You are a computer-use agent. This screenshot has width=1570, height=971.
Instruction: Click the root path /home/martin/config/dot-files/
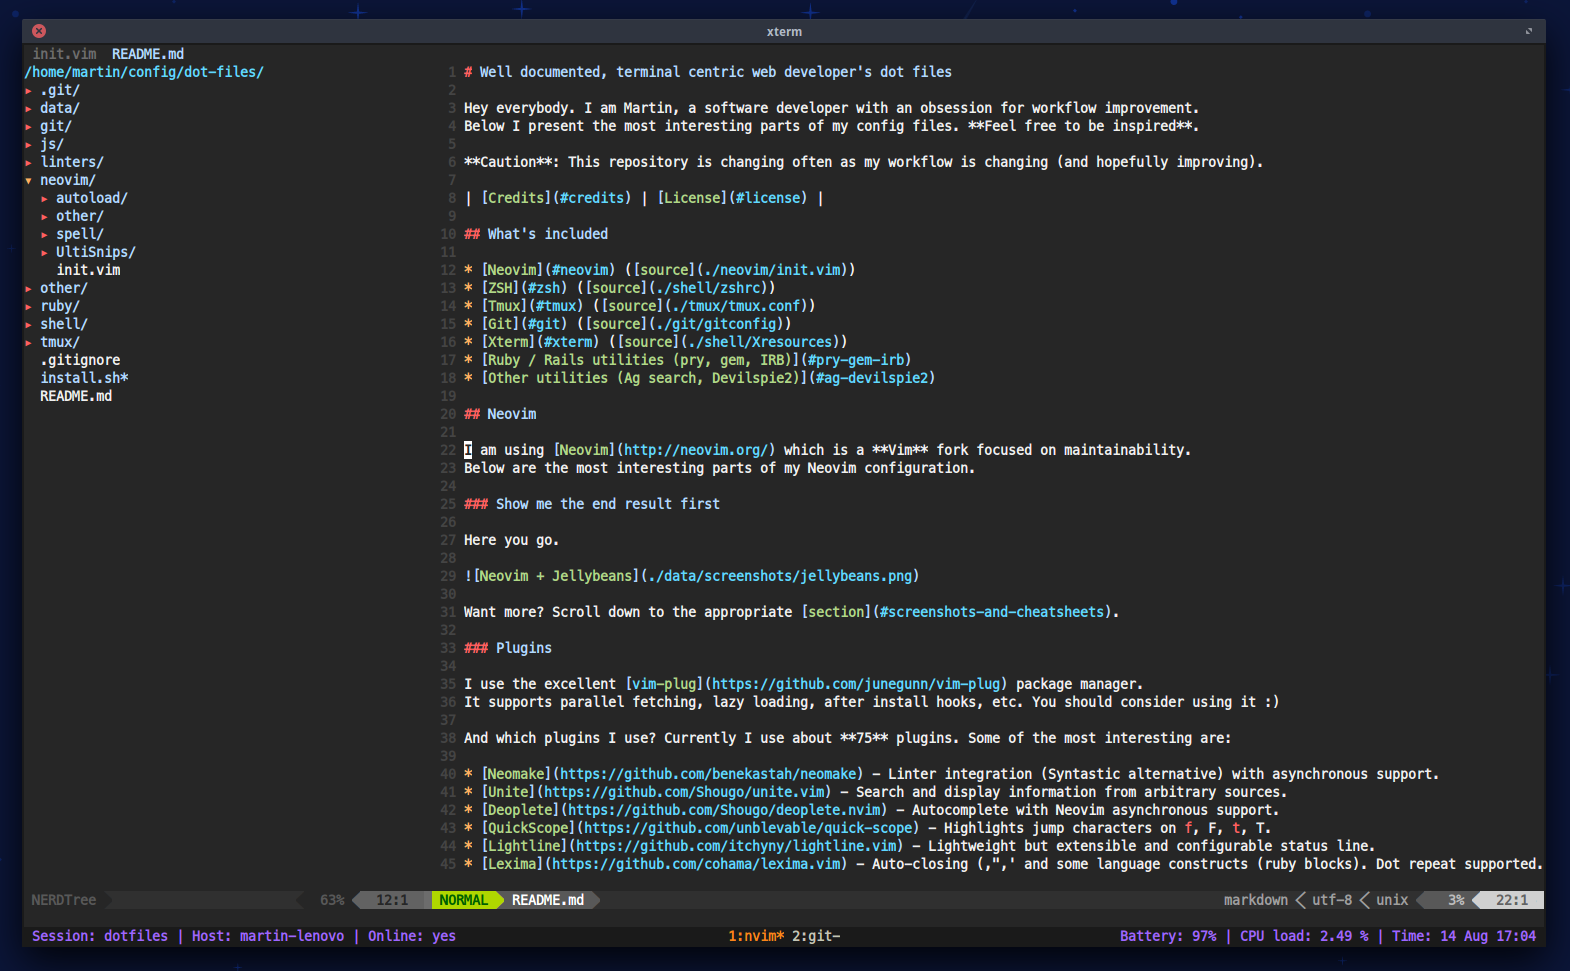click(144, 72)
